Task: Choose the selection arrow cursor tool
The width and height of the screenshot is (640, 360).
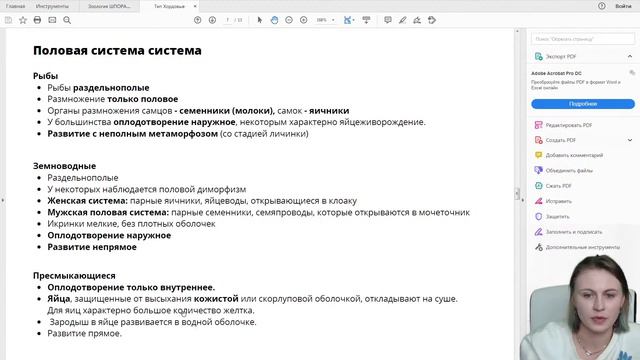Action: [260, 20]
